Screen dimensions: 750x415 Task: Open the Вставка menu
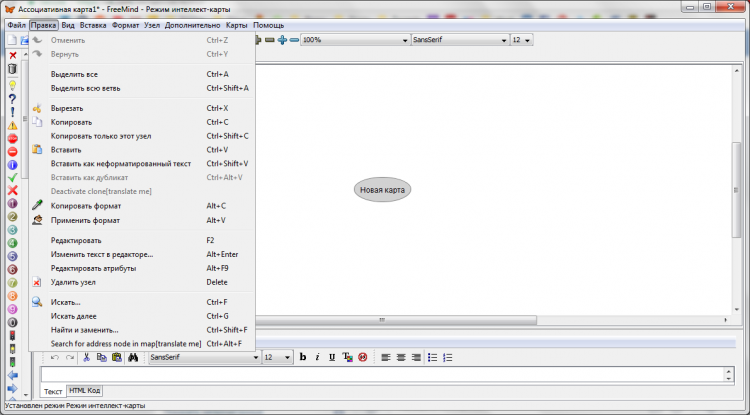click(93, 25)
